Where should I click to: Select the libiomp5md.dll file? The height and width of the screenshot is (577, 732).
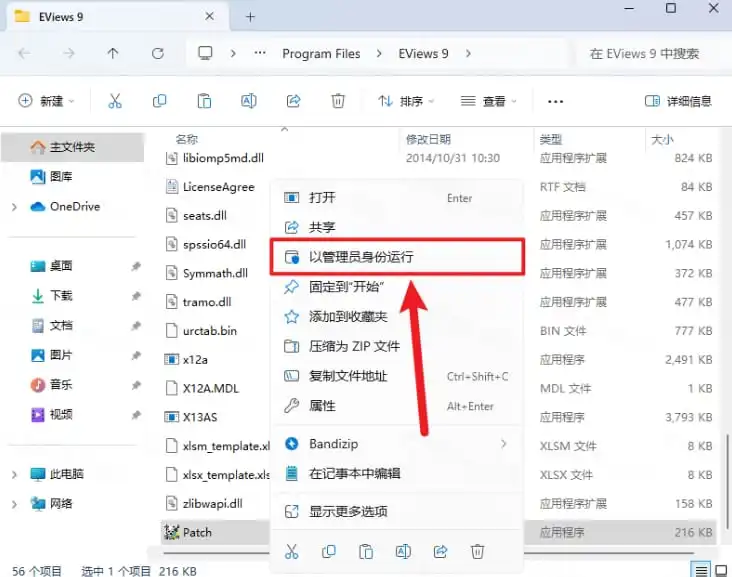tap(223, 158)
